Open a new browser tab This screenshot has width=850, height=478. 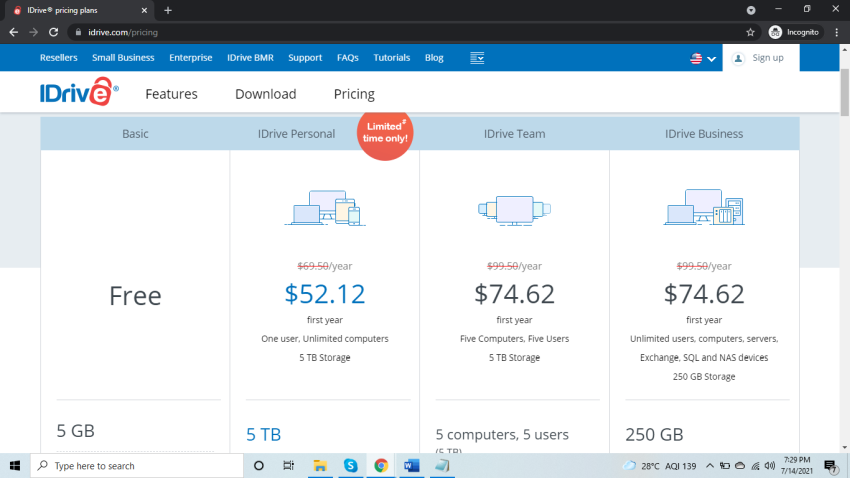click(x=168, y=10)
